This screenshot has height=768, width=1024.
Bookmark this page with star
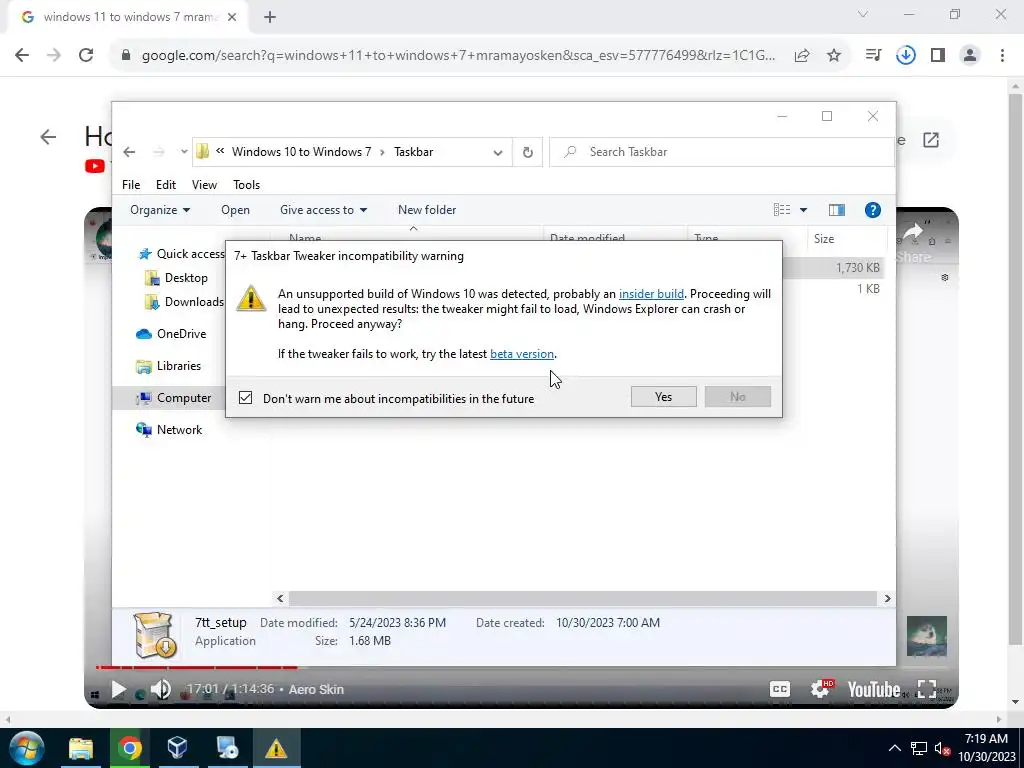point(834,56)
